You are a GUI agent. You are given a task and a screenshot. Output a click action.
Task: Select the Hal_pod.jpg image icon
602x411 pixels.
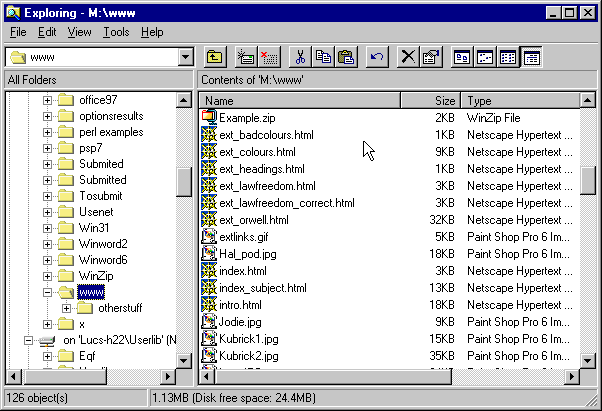[x=209, y=254]
